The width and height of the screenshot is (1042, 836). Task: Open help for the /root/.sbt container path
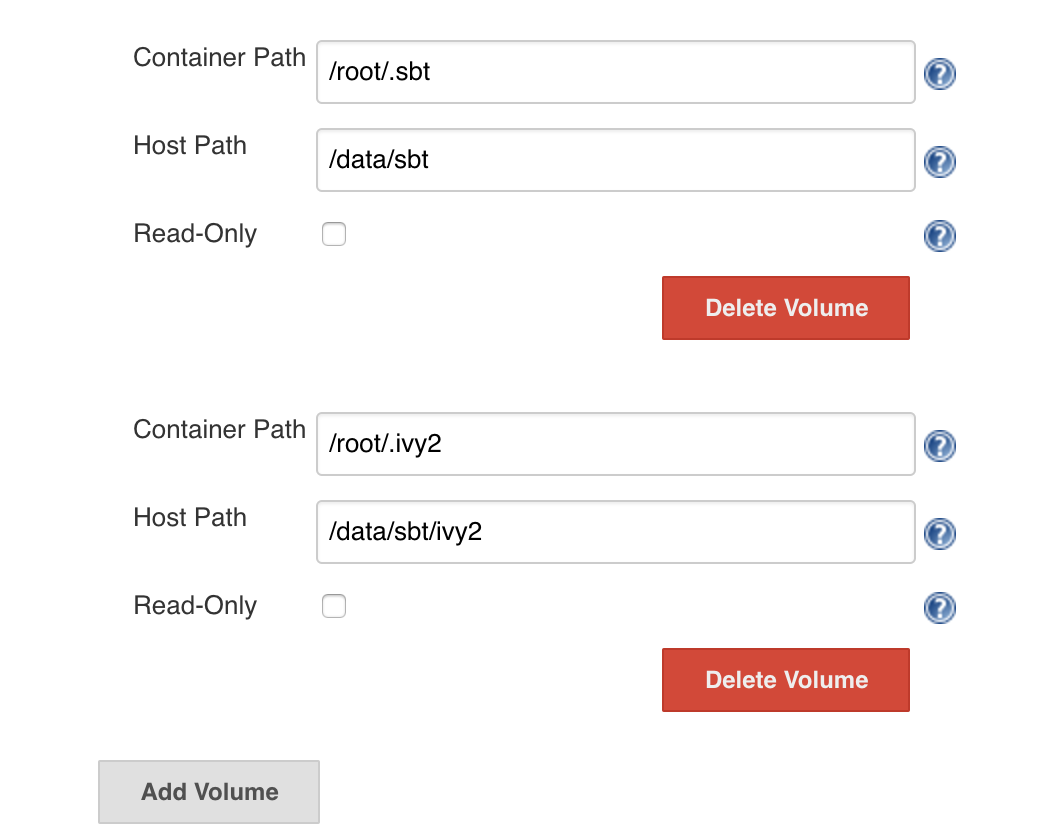point(939,74)
